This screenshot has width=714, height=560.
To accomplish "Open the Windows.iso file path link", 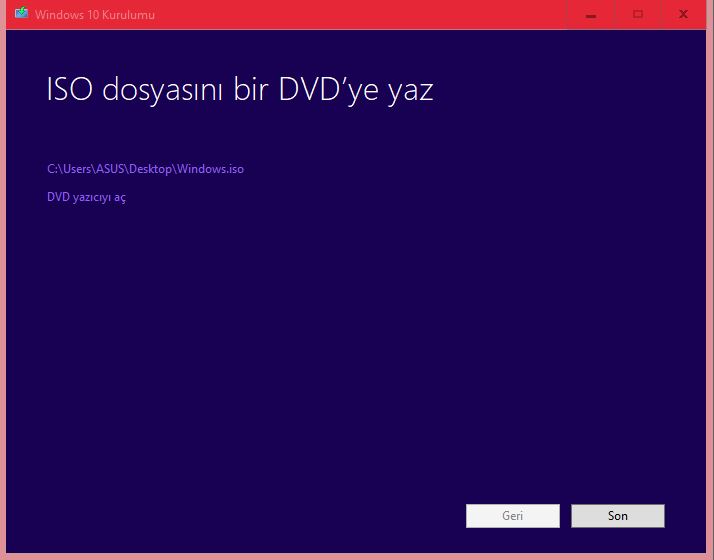I will pyautogui.click(x=145, y=169).
